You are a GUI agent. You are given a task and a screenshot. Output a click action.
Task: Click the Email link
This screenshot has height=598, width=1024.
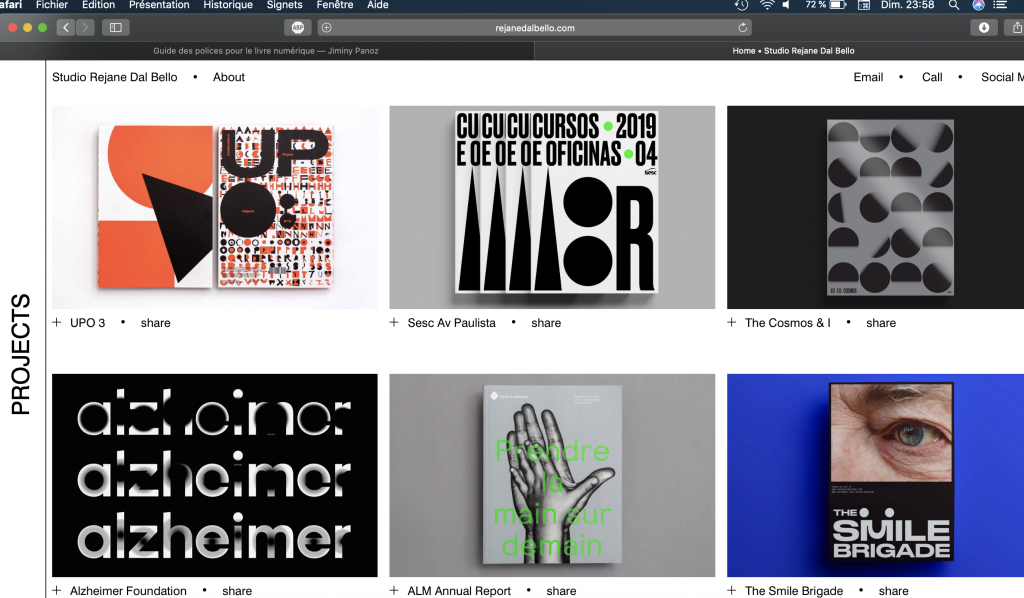coord(868,77)
